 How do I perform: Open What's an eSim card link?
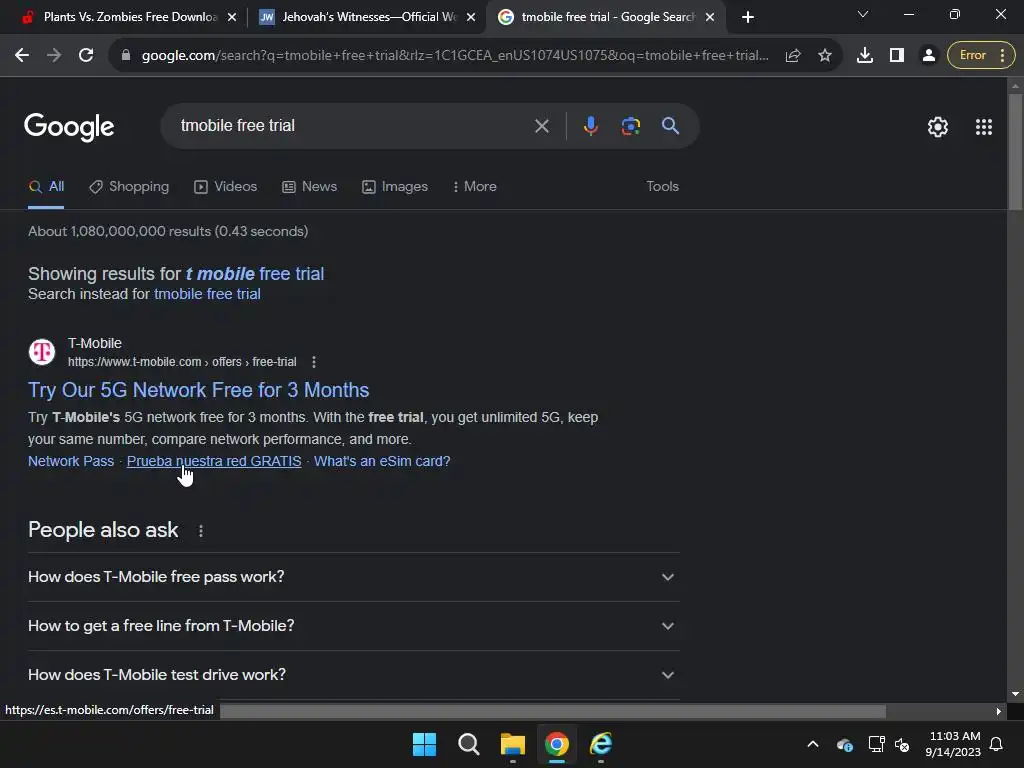[x=382, y=461]
